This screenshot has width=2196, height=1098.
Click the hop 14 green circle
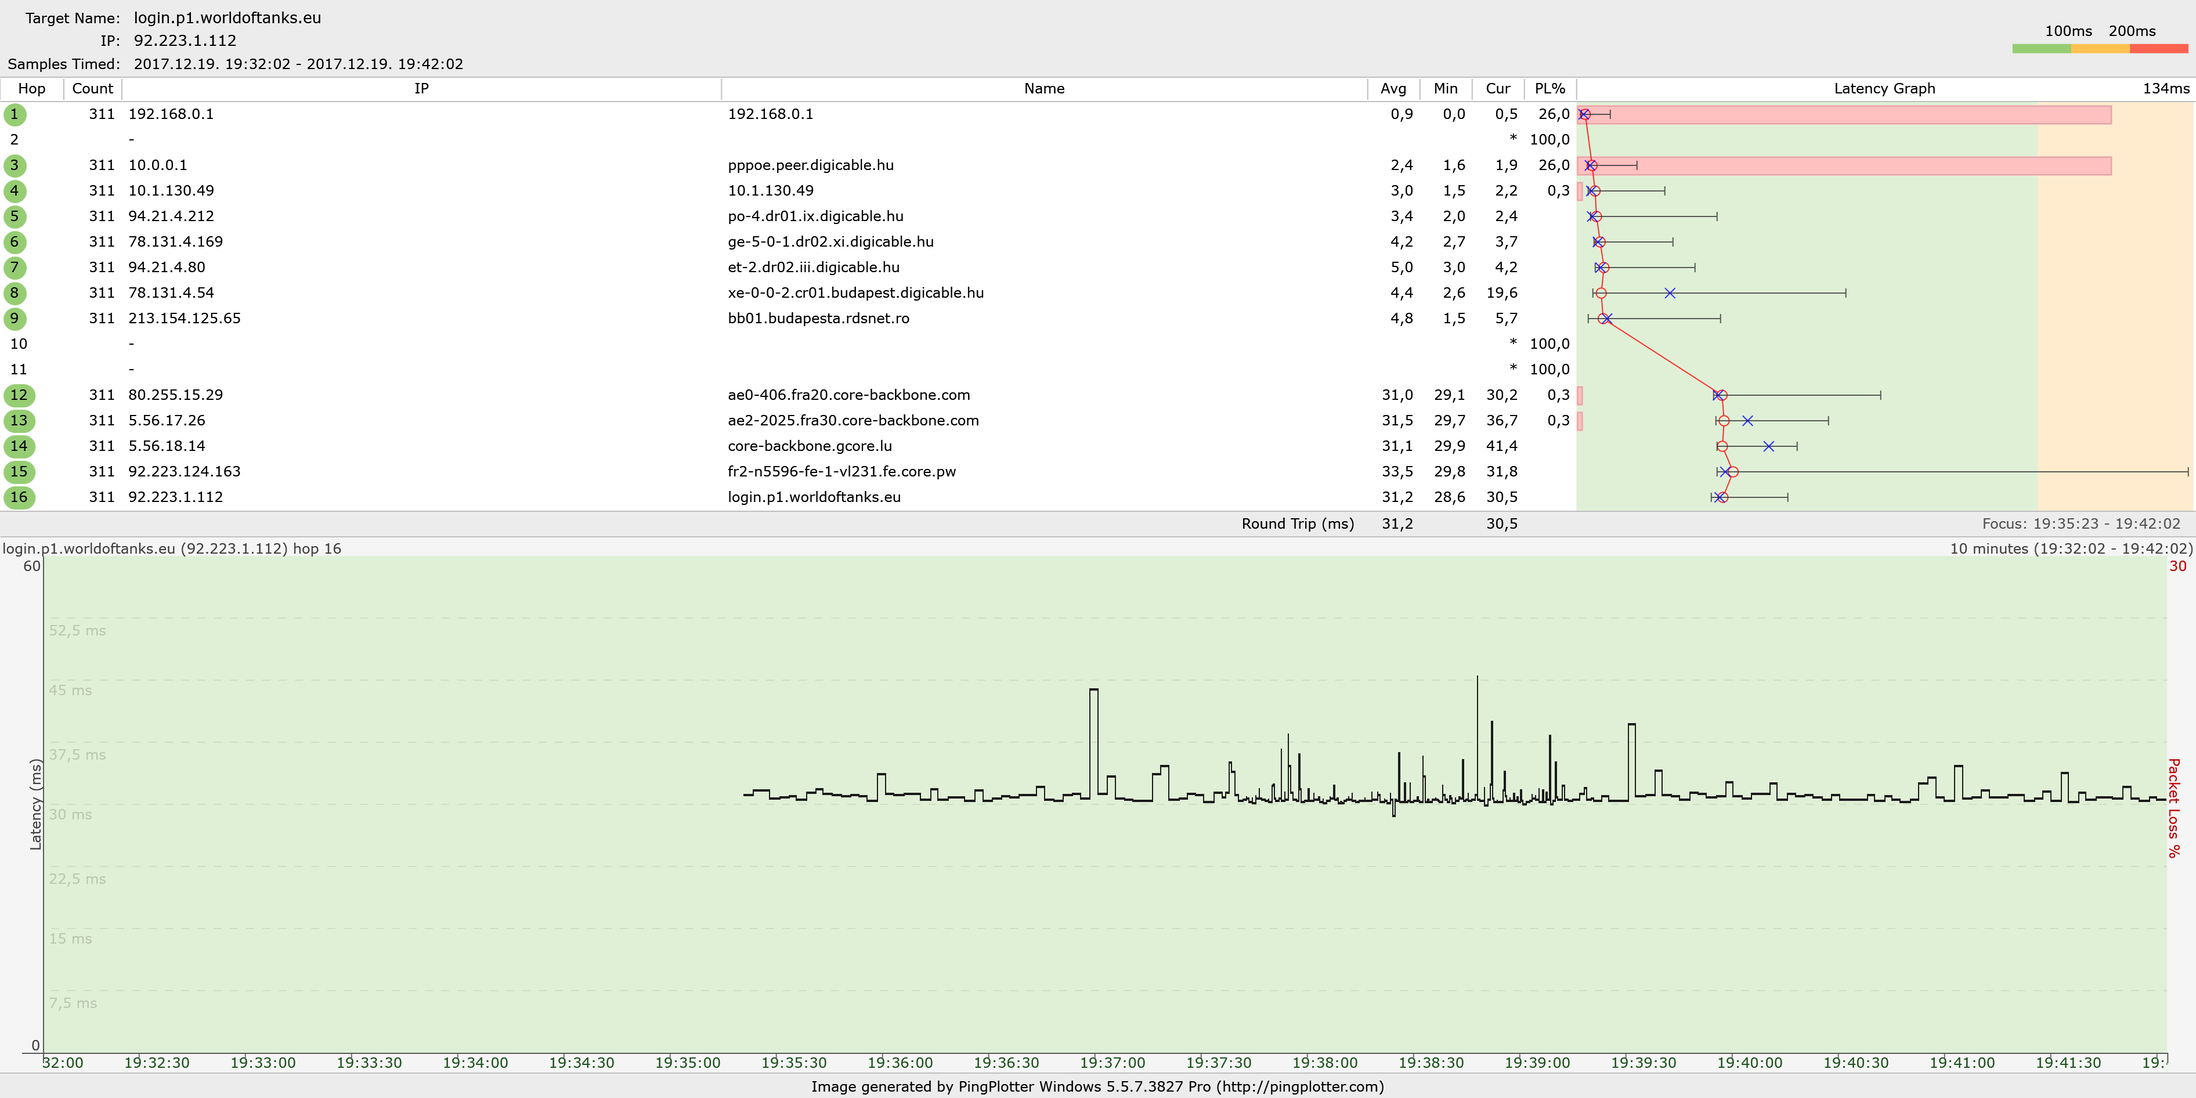click(x=19, y=446)
